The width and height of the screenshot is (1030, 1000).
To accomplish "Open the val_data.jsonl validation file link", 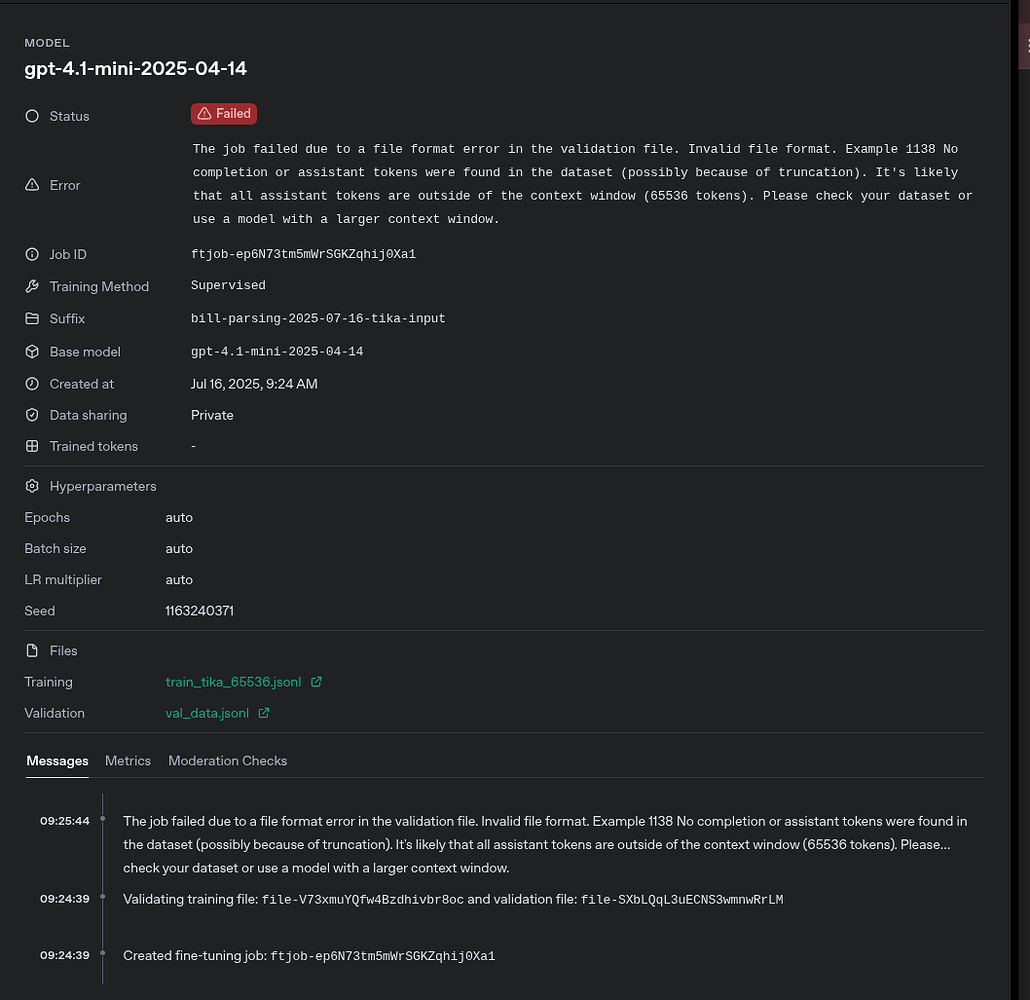I will point(206,713).
